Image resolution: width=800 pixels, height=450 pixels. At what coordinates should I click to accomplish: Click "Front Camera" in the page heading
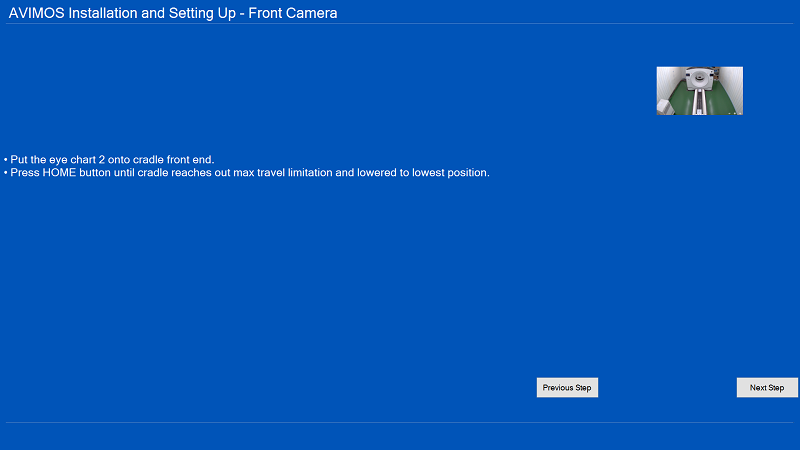298,12
